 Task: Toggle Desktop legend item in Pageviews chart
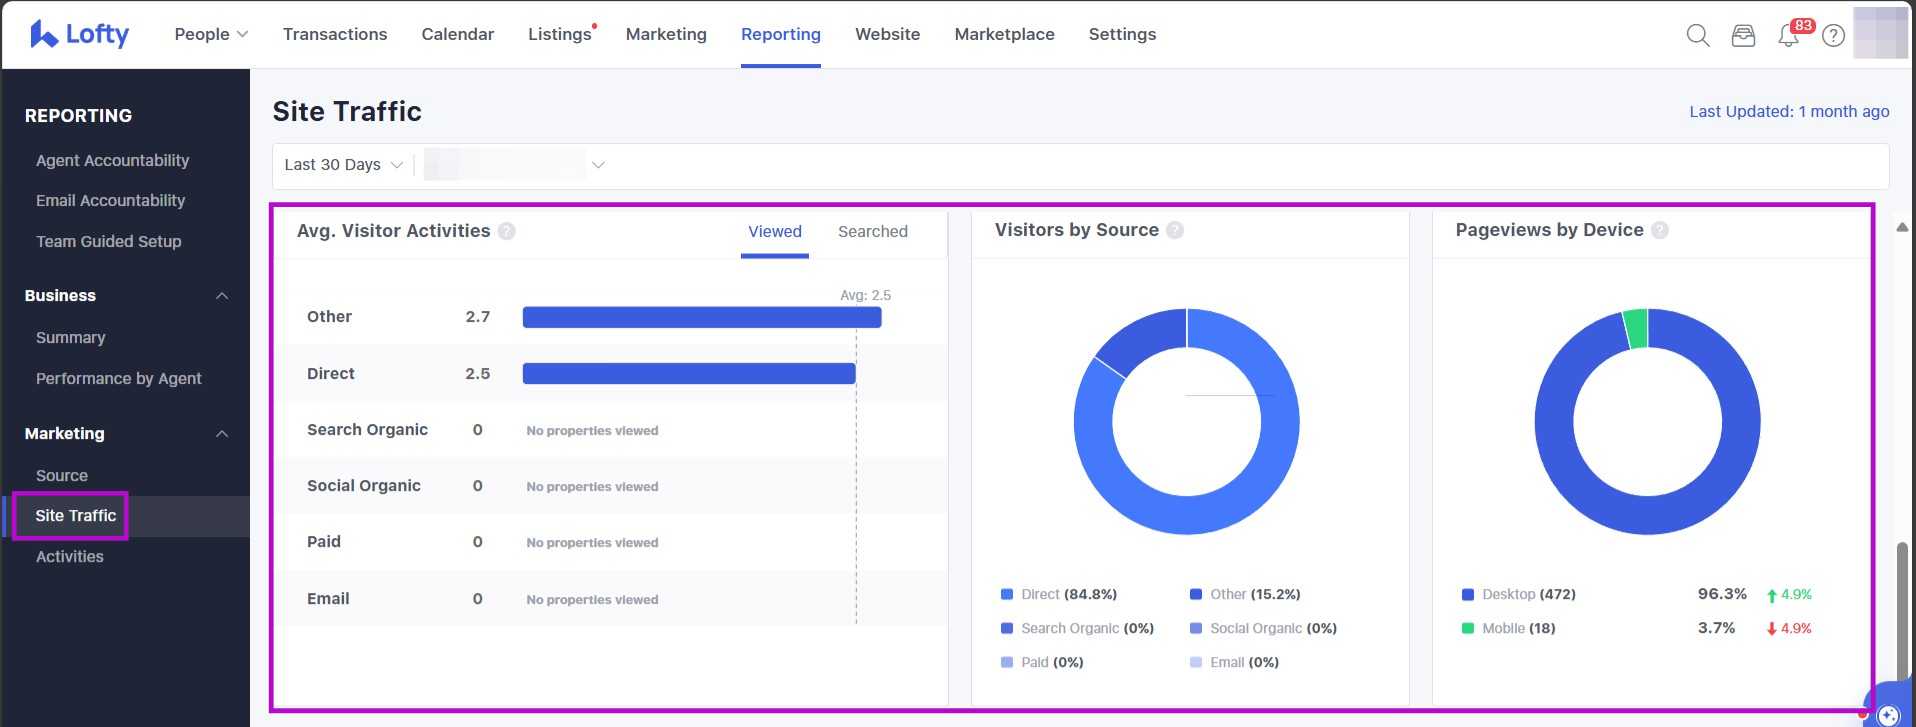click(1519, 594)
